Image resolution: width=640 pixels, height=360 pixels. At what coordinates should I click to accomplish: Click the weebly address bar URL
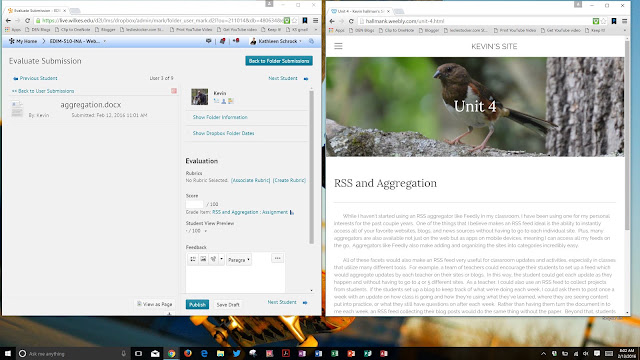pos(404,21)
